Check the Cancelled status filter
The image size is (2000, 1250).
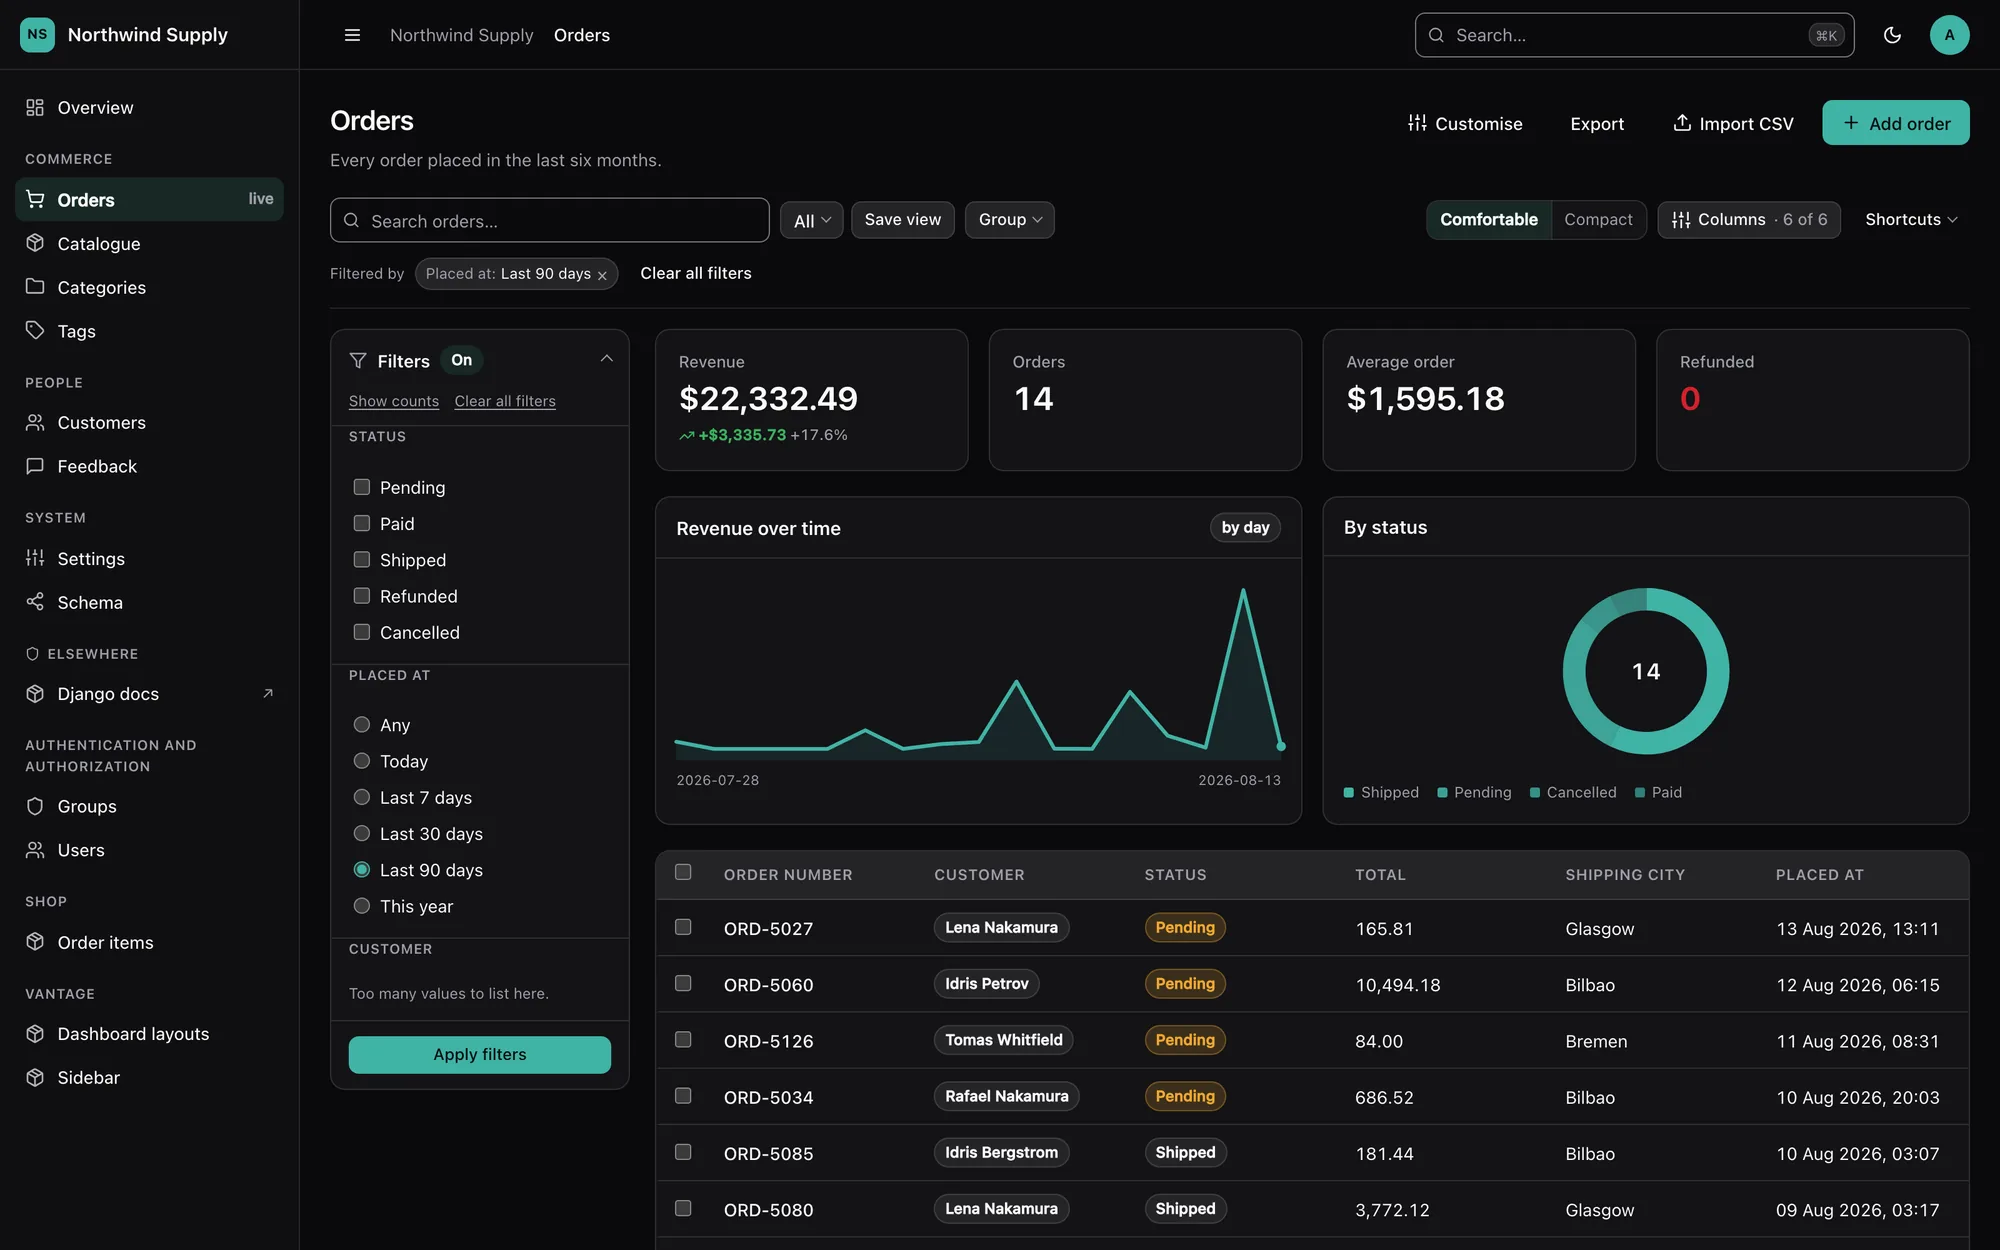point(362,632)
